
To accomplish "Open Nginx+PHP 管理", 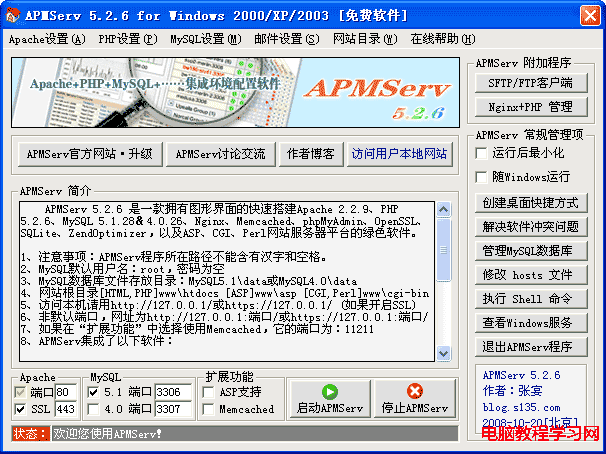I will [x=531, y=107].
